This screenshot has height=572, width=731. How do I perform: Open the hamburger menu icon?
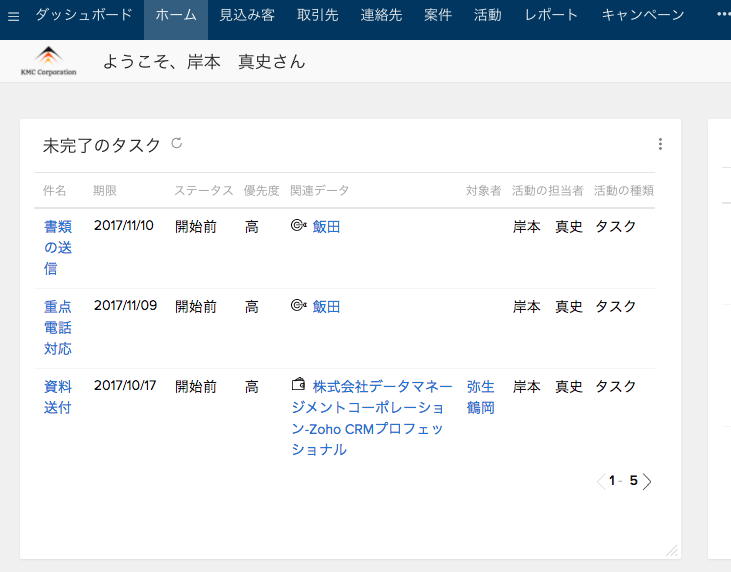14,17
